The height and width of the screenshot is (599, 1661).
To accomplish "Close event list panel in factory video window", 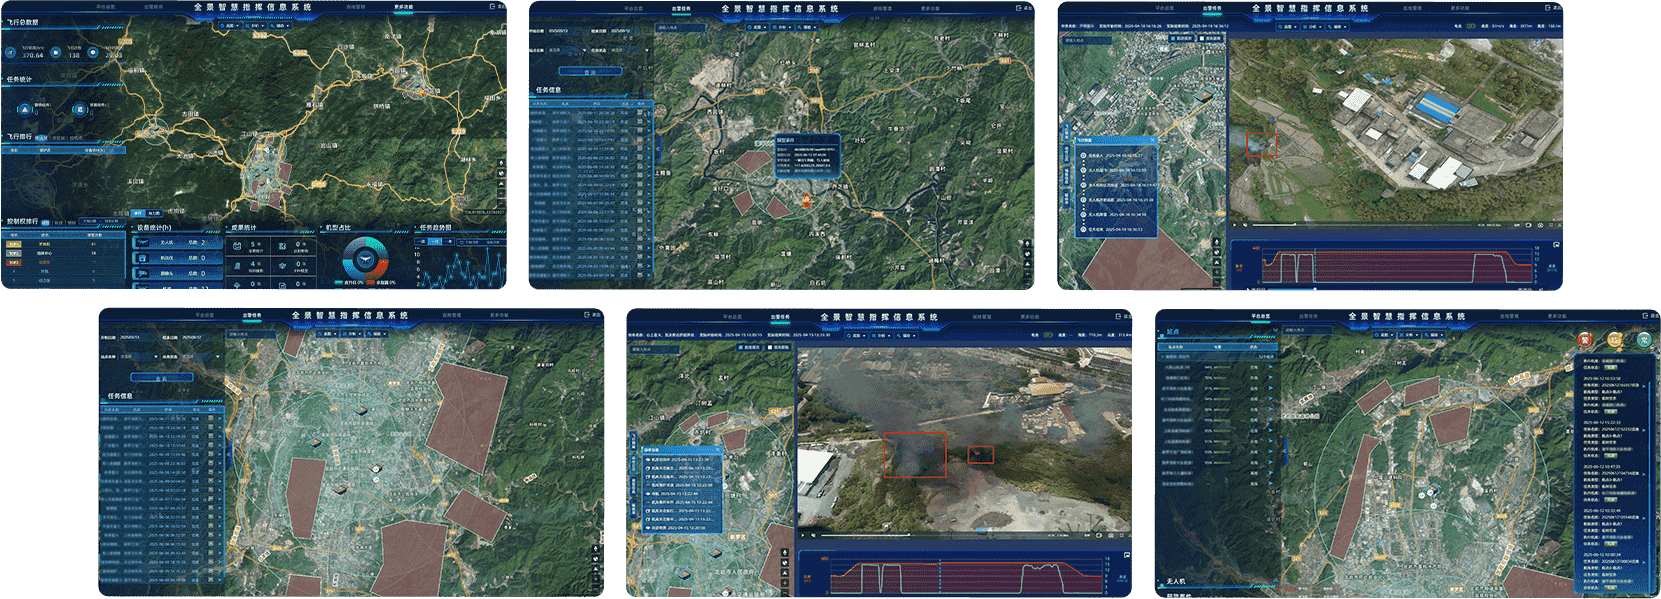I will coord(1152,140).
